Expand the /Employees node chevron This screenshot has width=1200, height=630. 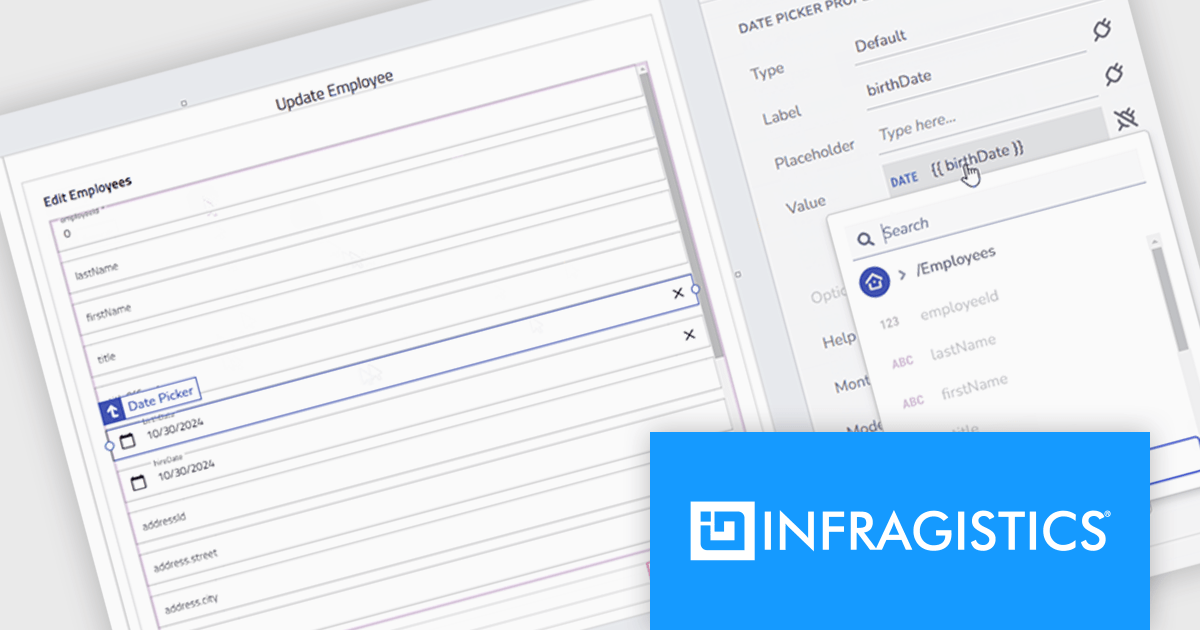902,273
